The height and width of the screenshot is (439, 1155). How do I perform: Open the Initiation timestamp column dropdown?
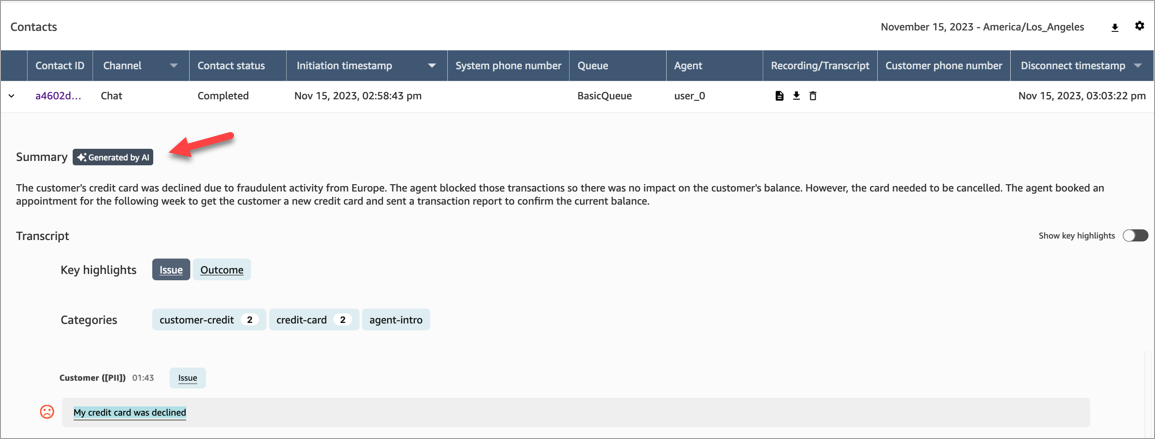[432, 66]
